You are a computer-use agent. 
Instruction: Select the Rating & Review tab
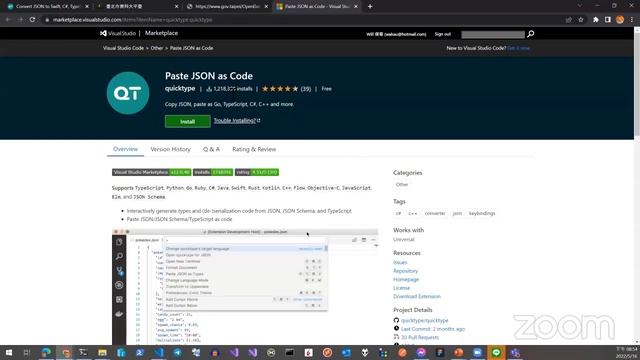tap(254, 149)
